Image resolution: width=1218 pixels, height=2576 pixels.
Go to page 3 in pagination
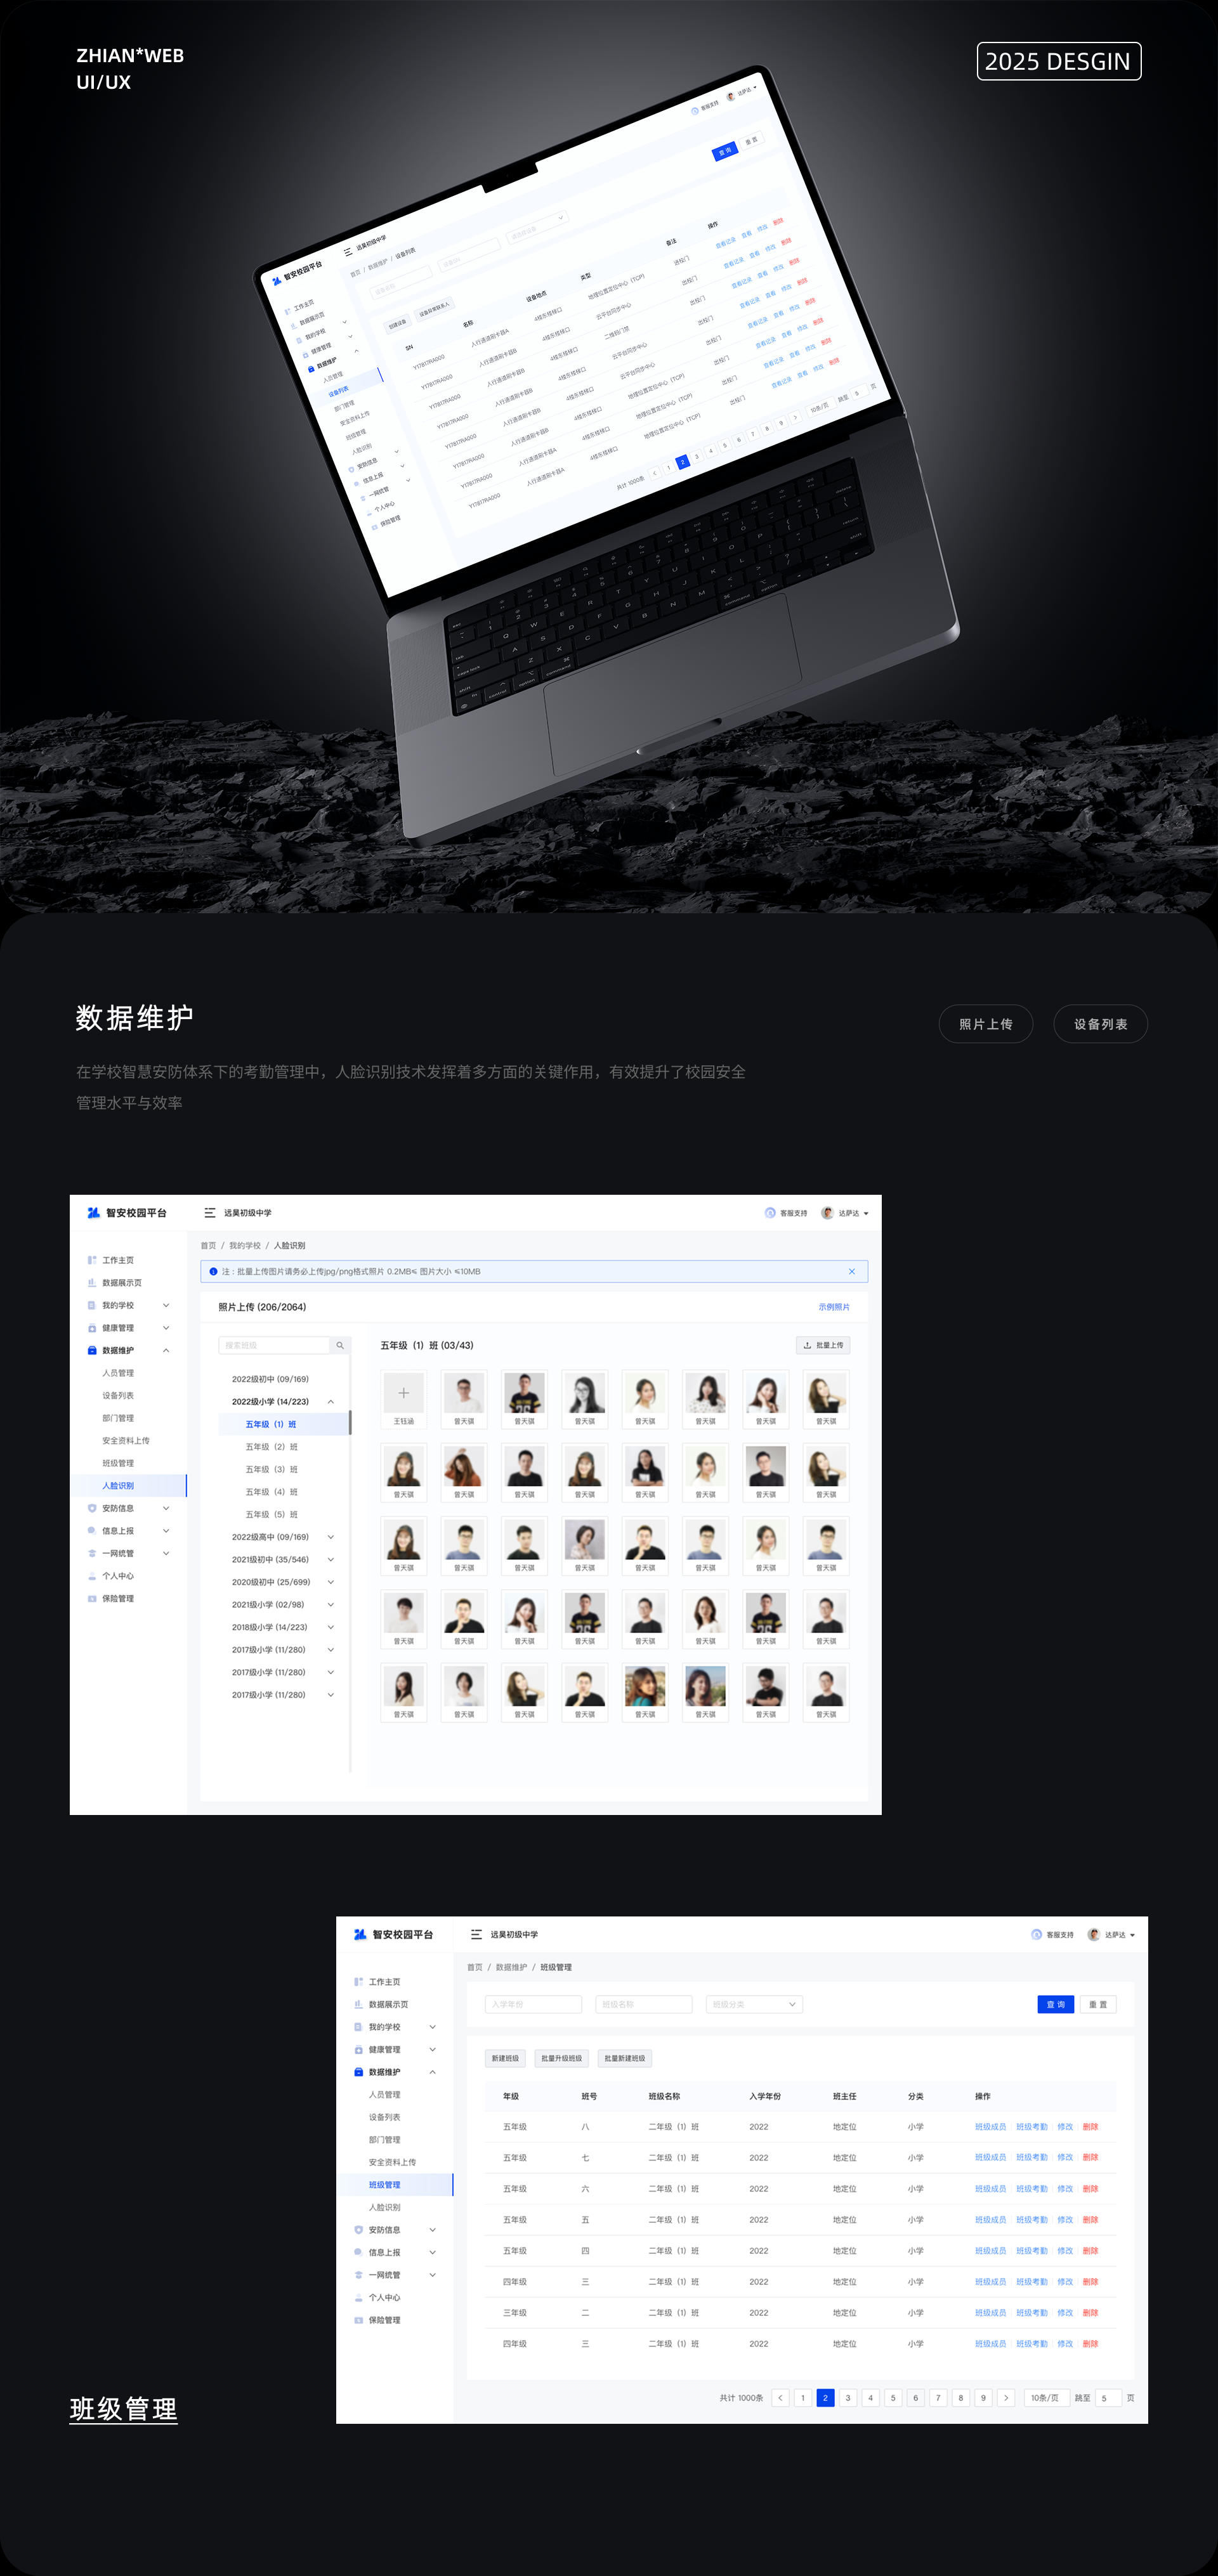tap(848, 2397)
